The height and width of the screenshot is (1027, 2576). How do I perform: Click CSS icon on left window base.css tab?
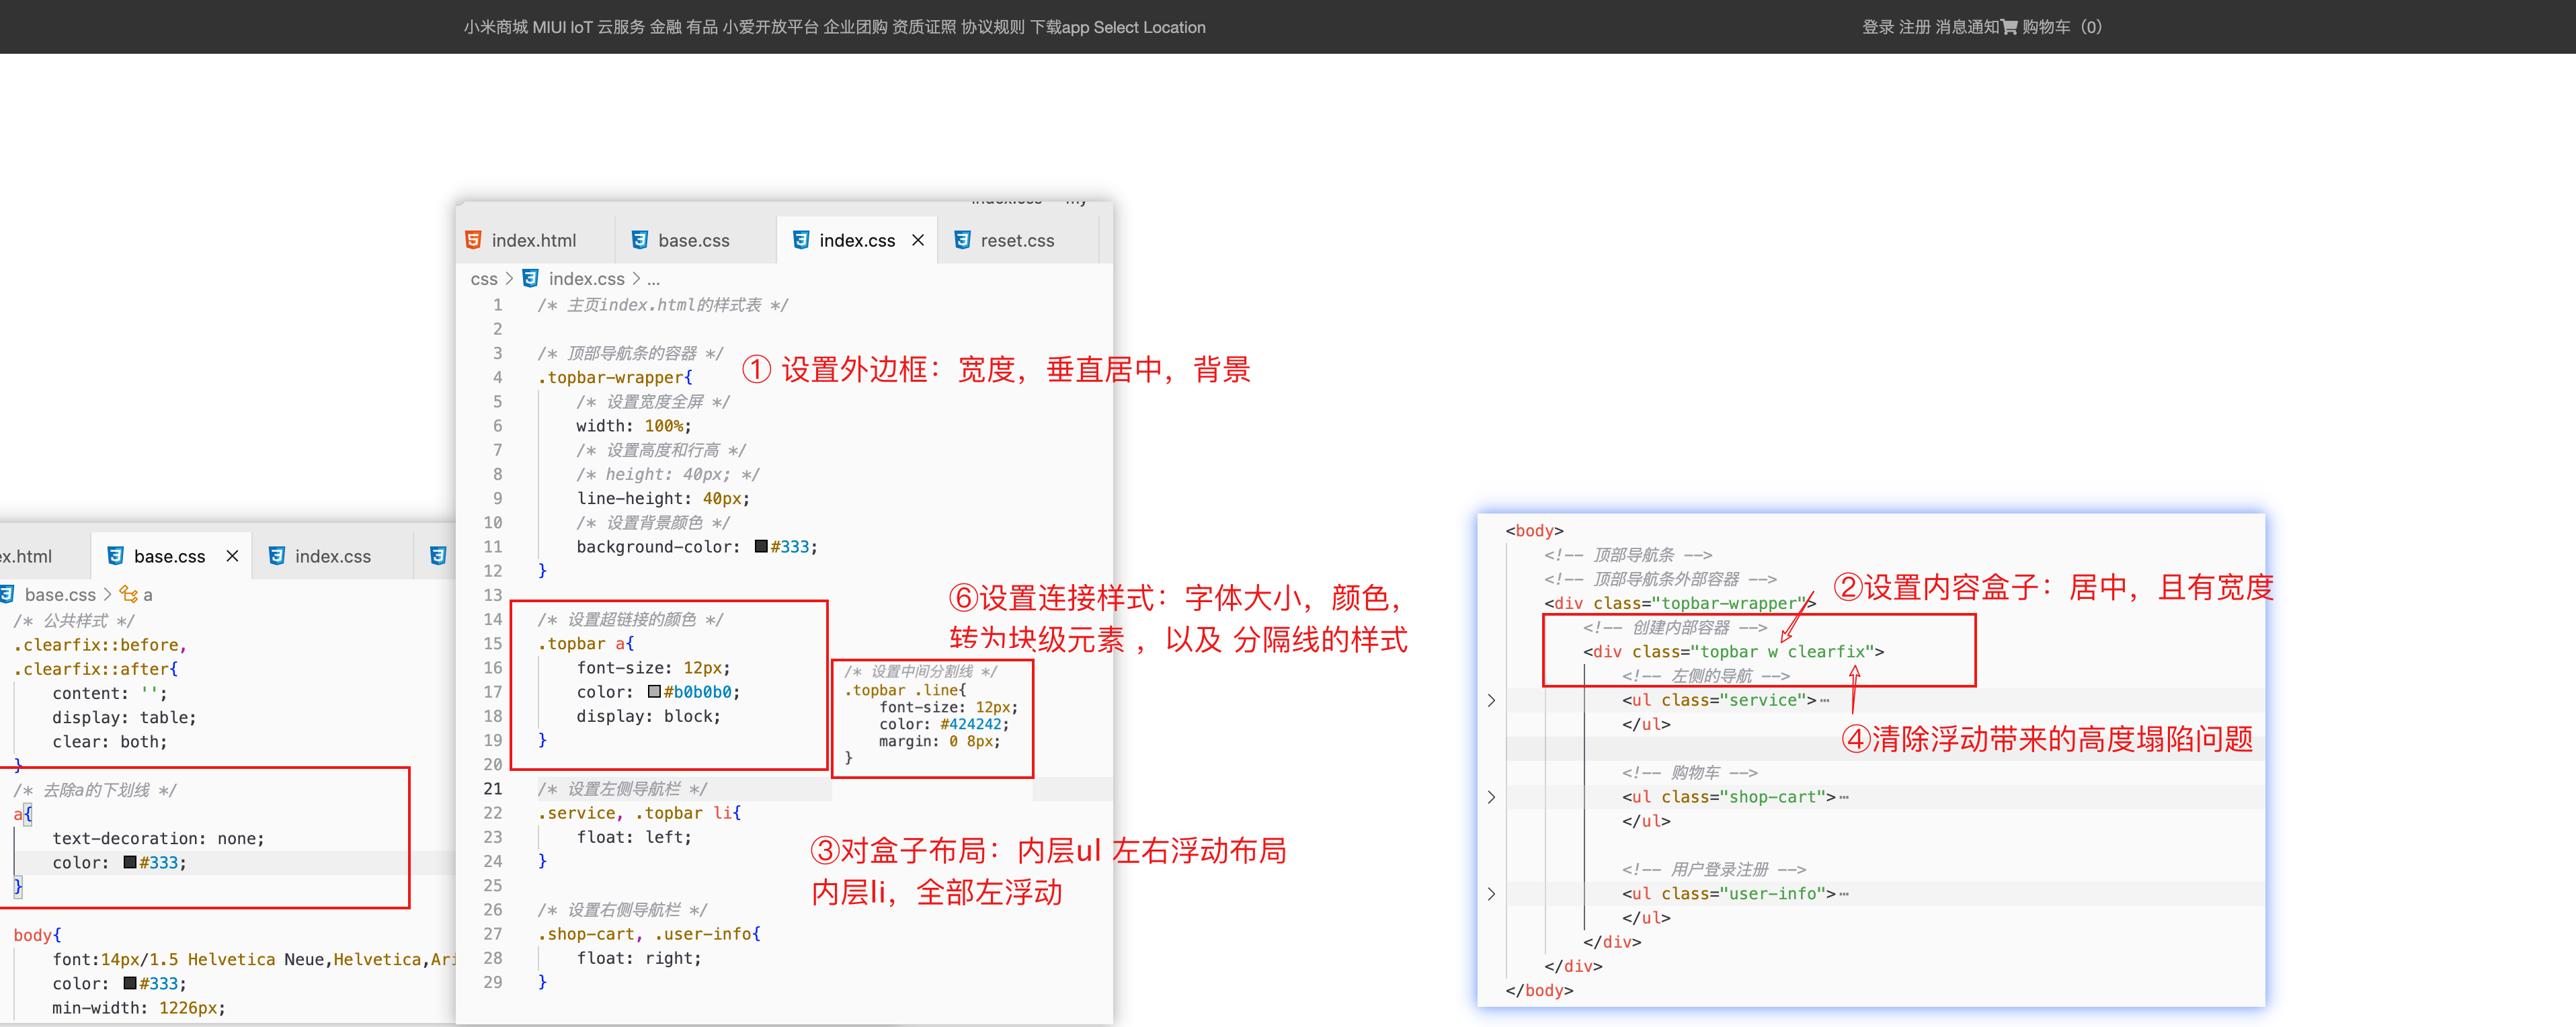(x=116, y=556)
